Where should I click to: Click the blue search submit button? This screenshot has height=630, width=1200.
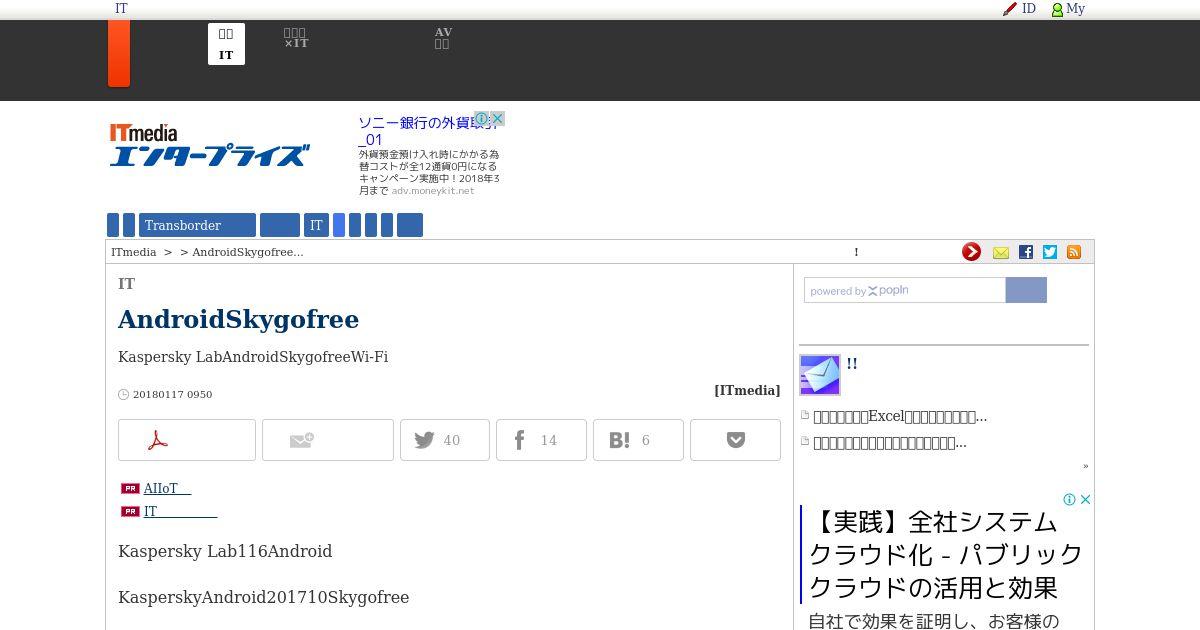click(1026, 290)
